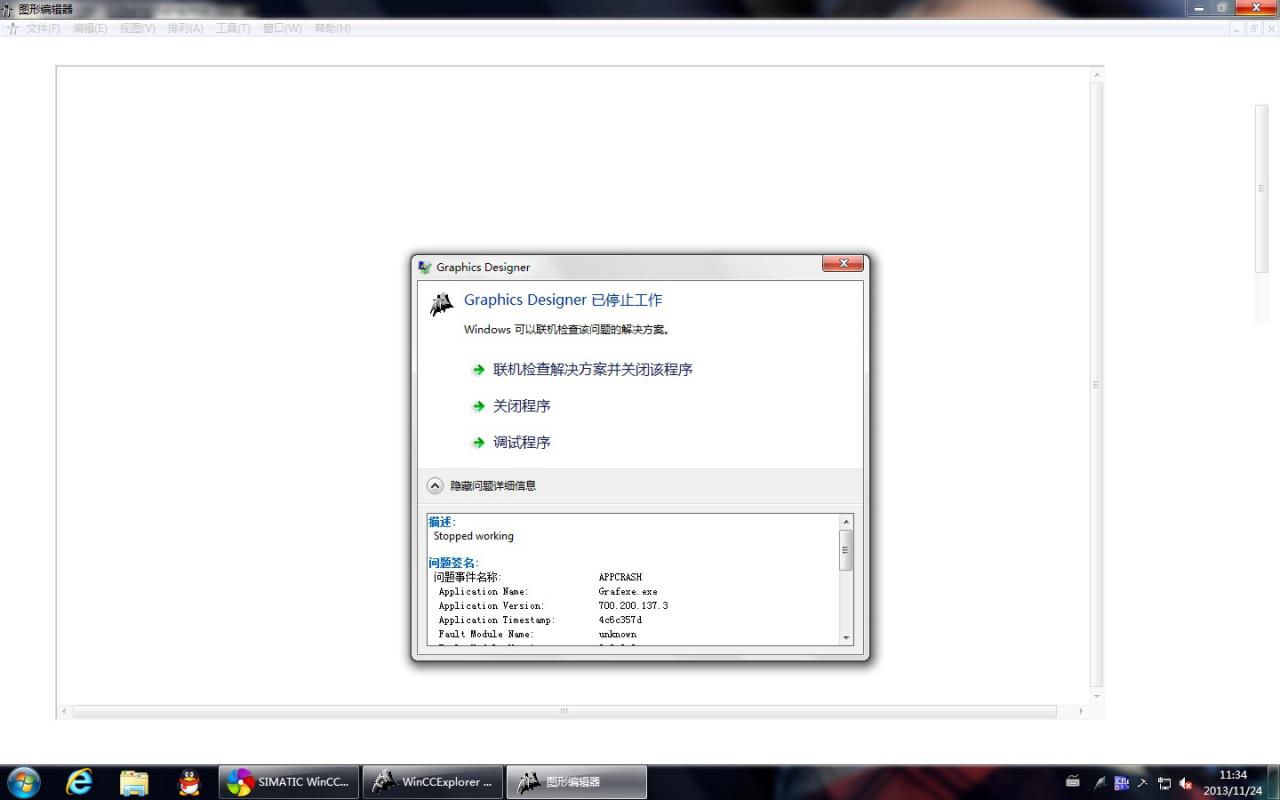This screenshot has height=800, width=1280.
Task: Close the Graphics Designer error dialog
Action: point(843,264)
